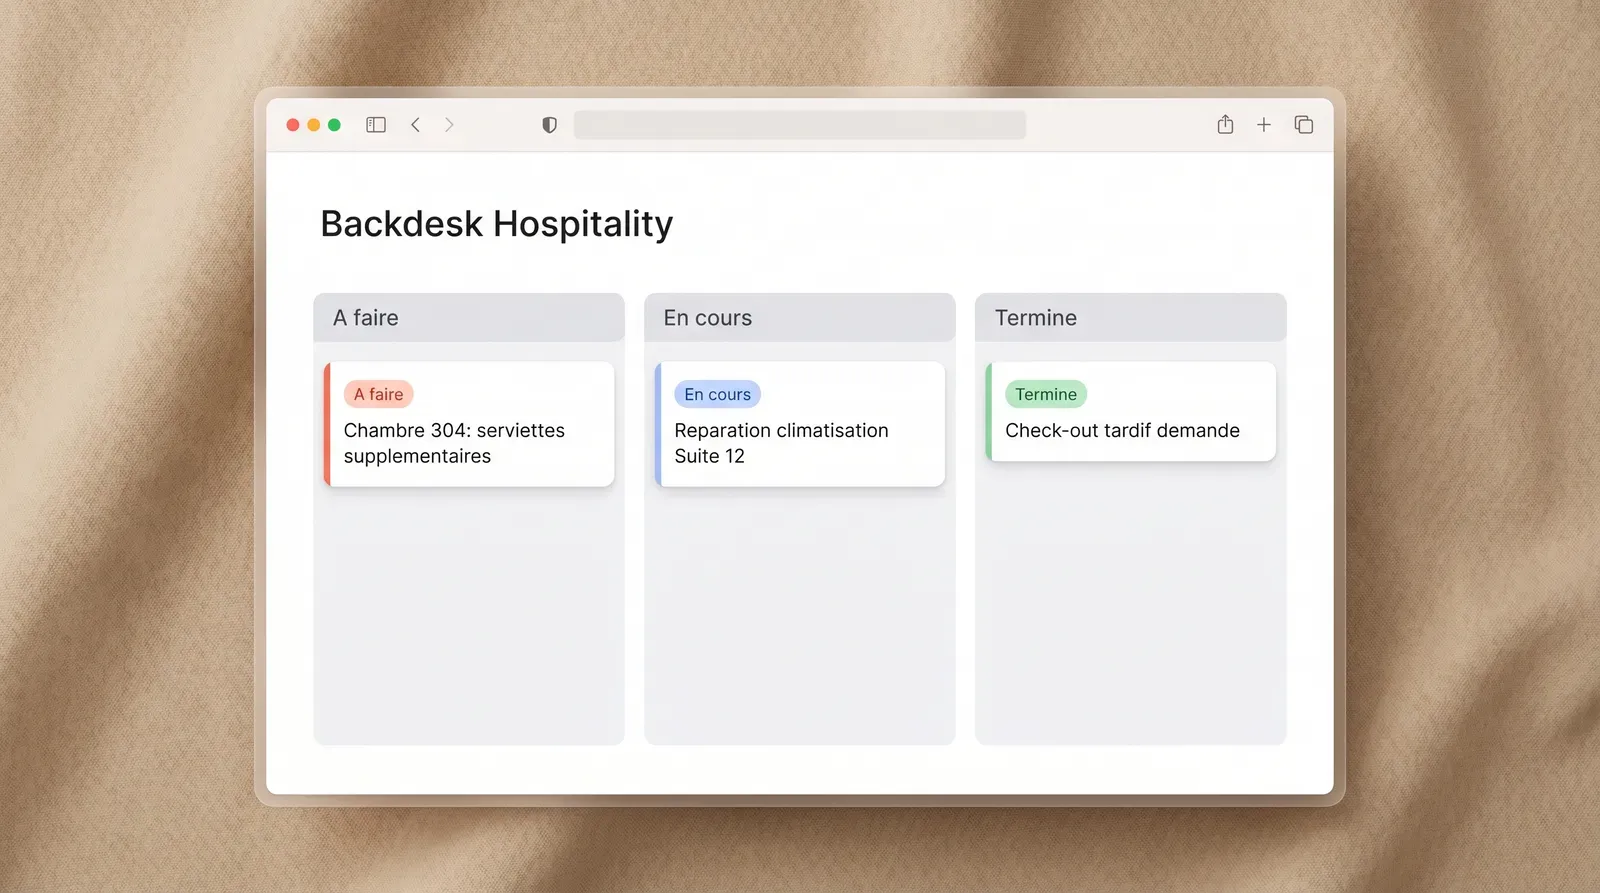Viewport: 1600px width, 893px height.
Task: Minimize window with yellow button
Action: tap(314, 125)
